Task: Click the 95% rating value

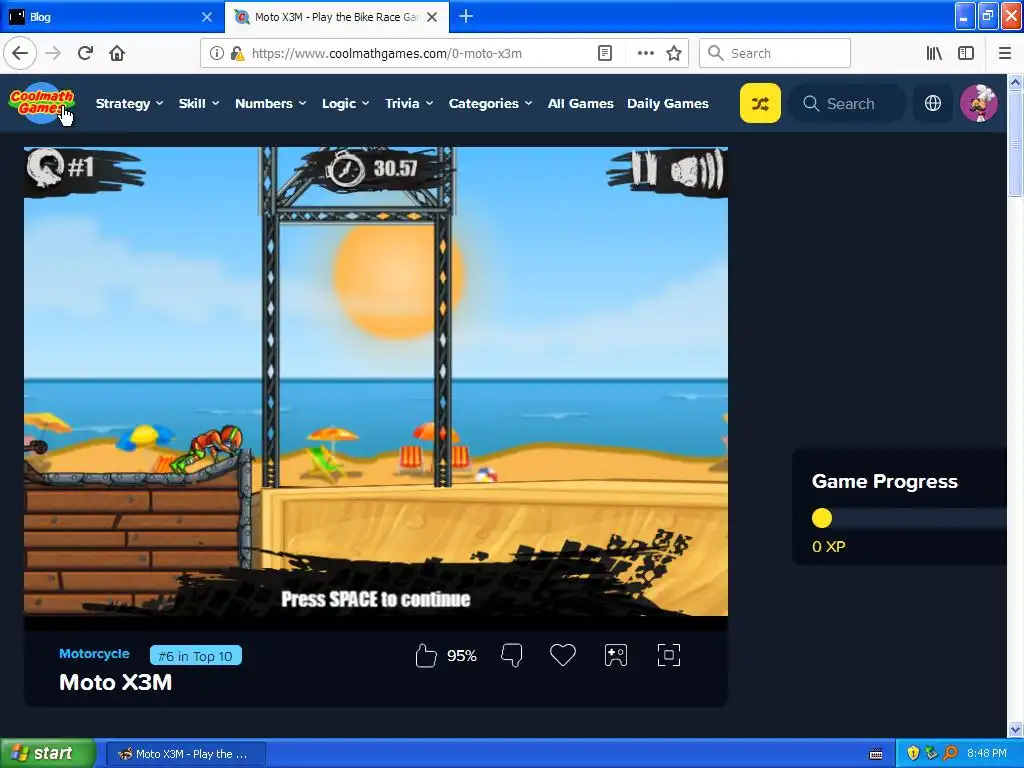Action: tap(462, 656)
